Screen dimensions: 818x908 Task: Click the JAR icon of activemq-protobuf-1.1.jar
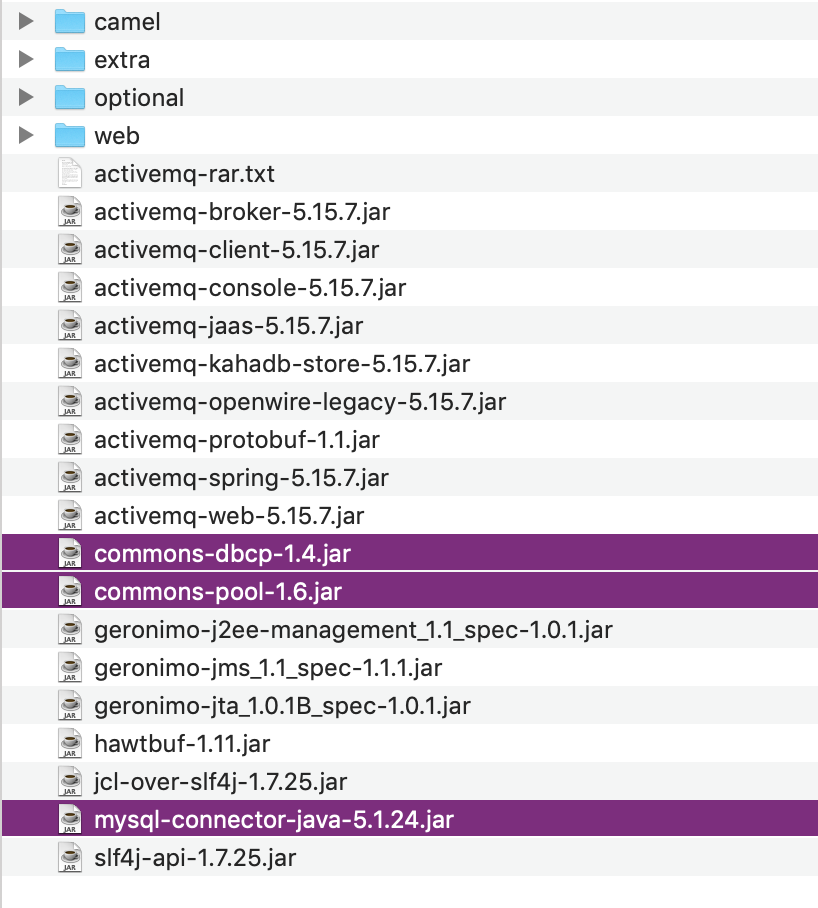click(x=70, y=440)
